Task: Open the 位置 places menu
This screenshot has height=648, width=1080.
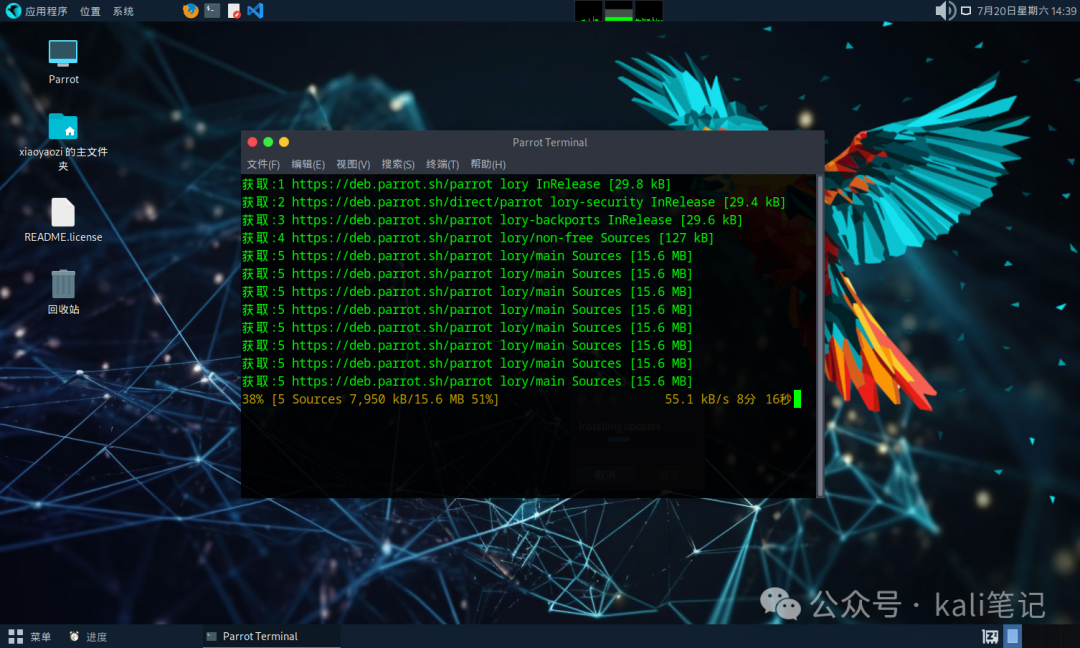Action: [x=90, y=11]
